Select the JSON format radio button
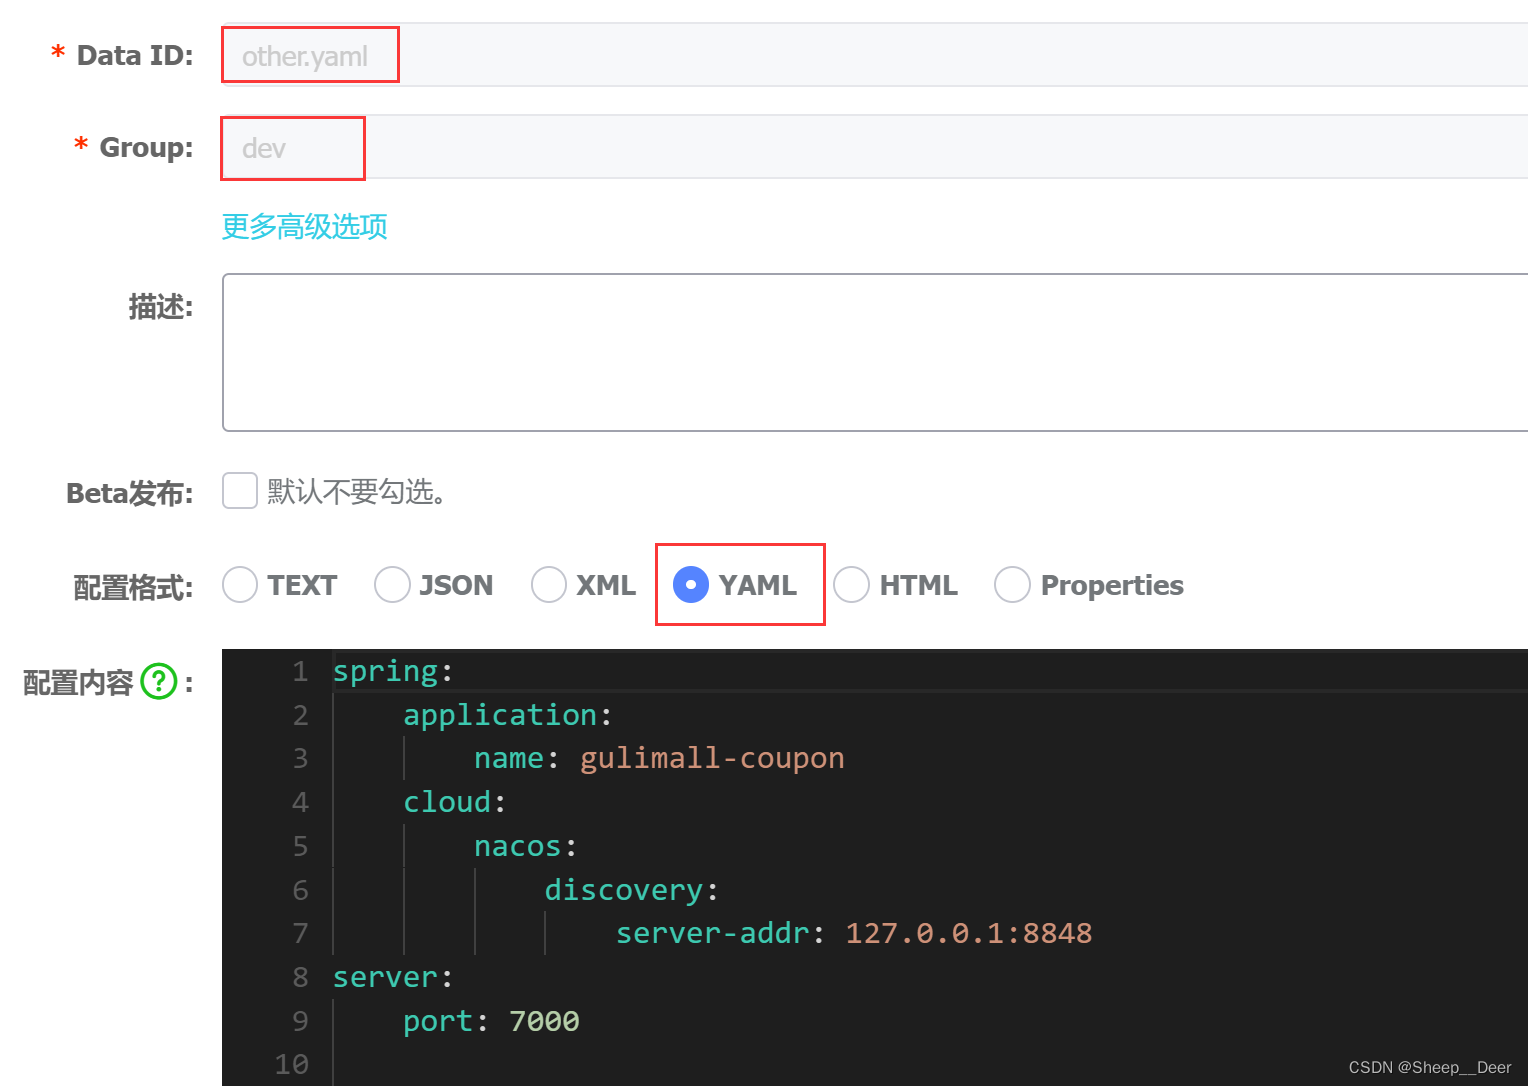 pos(392,585)
